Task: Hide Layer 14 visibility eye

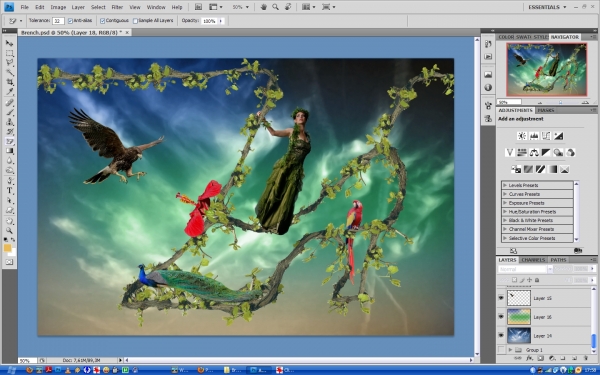Action: click(501, 335)
